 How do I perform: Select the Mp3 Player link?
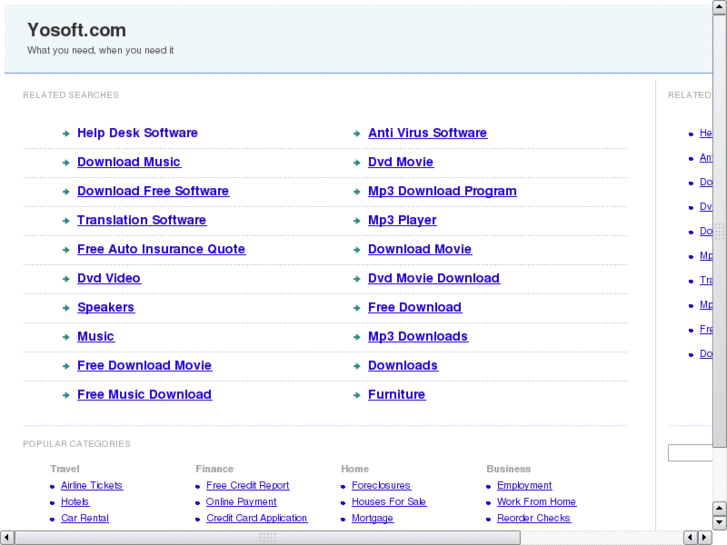(x=402, y=220)
